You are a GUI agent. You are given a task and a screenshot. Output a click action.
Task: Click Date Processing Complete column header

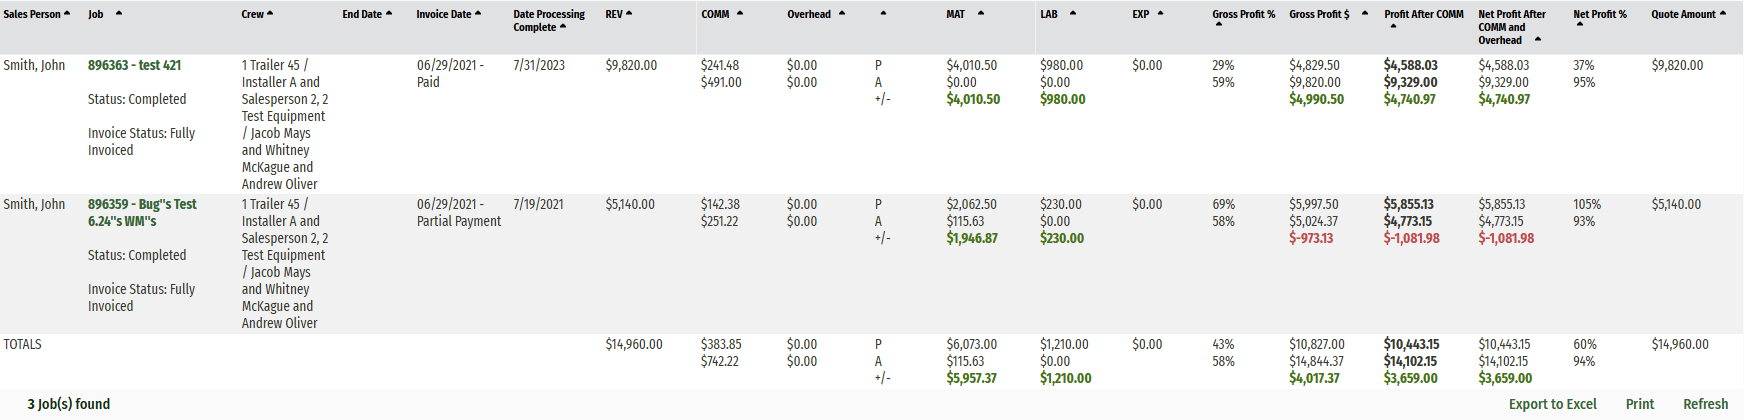(x=548, y=20)
